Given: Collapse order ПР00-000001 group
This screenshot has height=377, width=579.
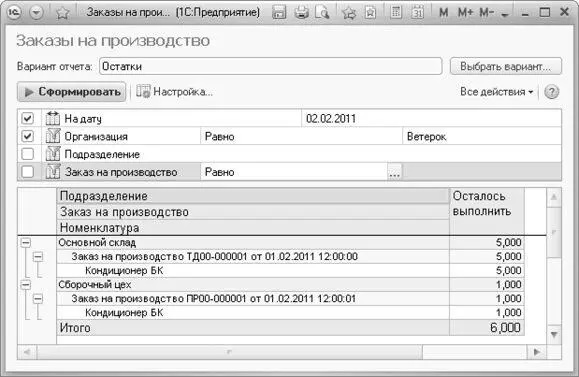Looking at the screenshot, I should 38,299.
